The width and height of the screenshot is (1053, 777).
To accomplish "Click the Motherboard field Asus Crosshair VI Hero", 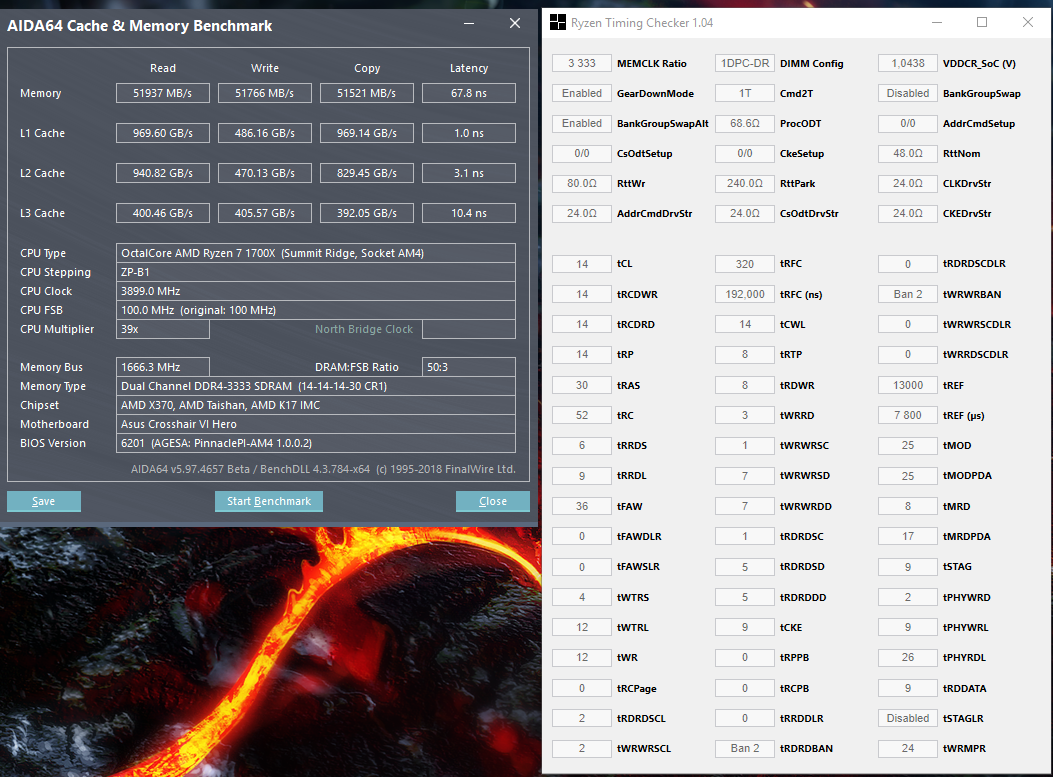I will coord(316,424).
